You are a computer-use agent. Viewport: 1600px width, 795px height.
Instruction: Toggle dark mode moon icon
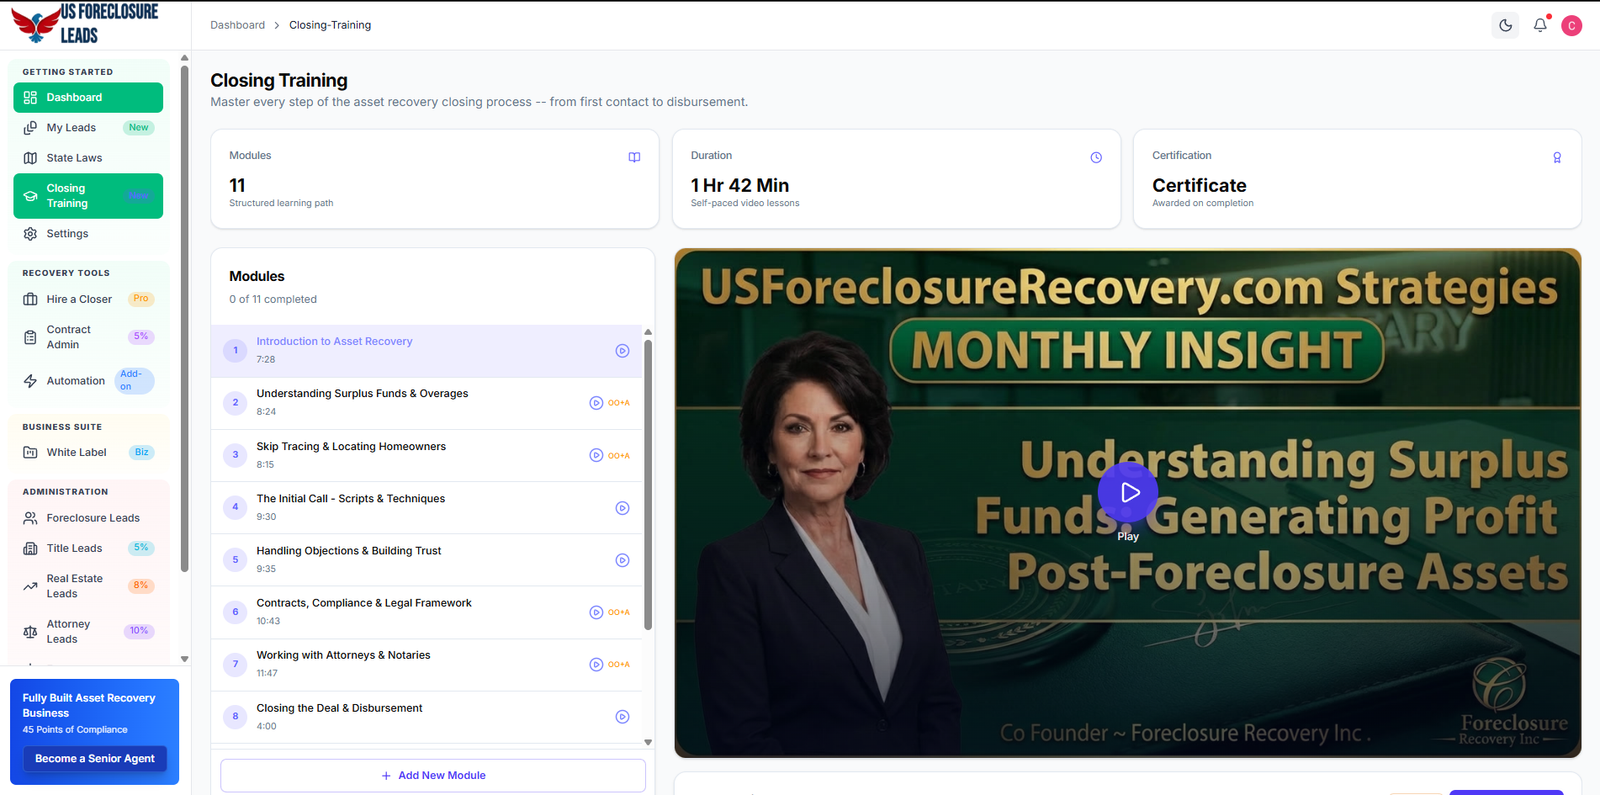[1505, 25]
